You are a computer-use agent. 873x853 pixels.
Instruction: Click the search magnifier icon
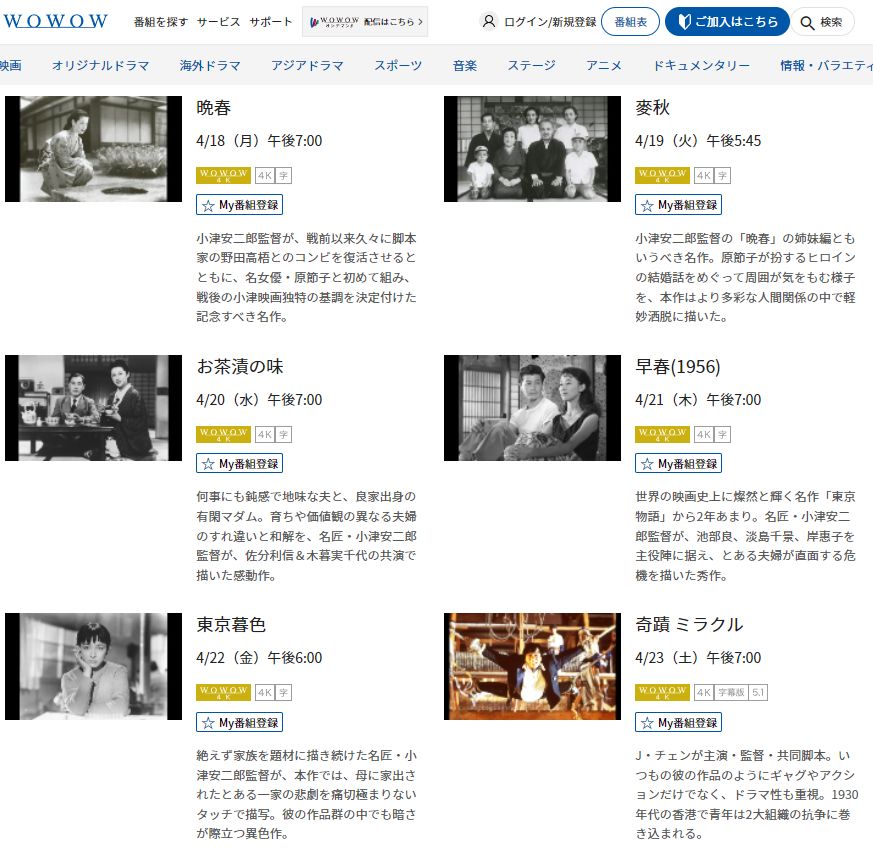coord(807,22)
